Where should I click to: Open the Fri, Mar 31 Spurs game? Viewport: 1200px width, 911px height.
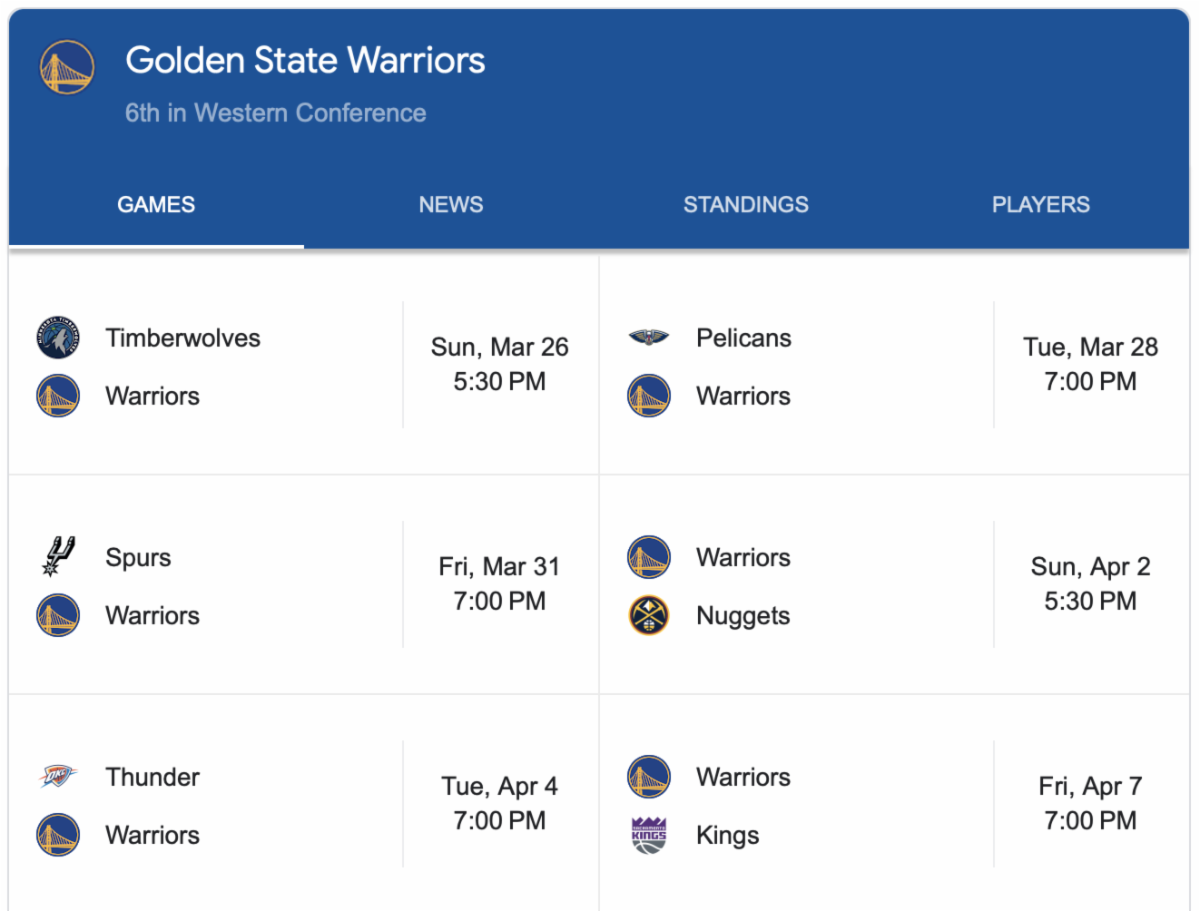coord(499,584)
